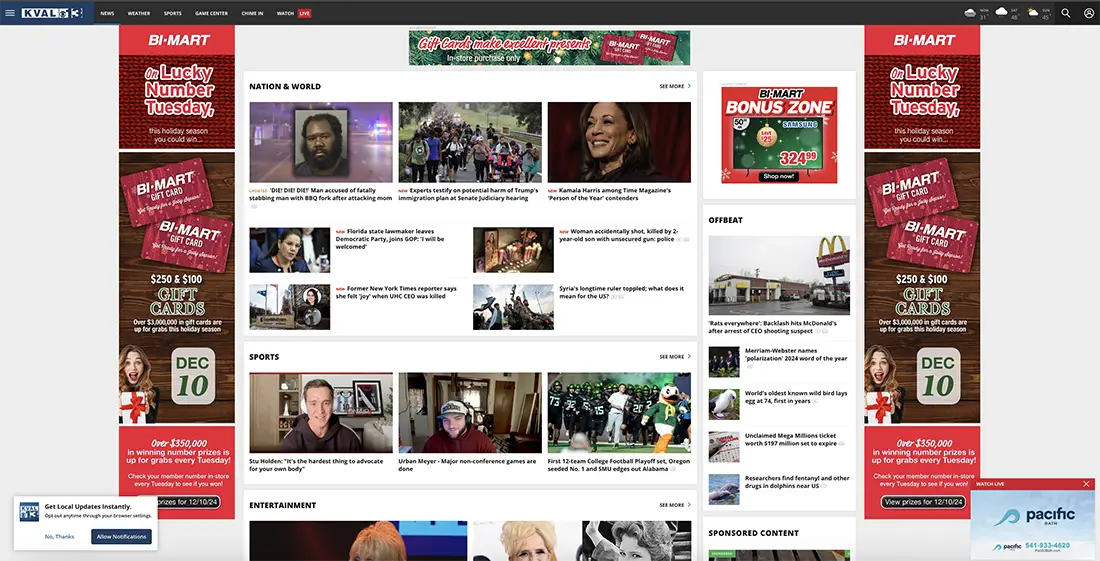Read 12-team College Football Playoff headline
Image resolution: width=1100 pixels, height=561 pixels.
coord(619,465)
